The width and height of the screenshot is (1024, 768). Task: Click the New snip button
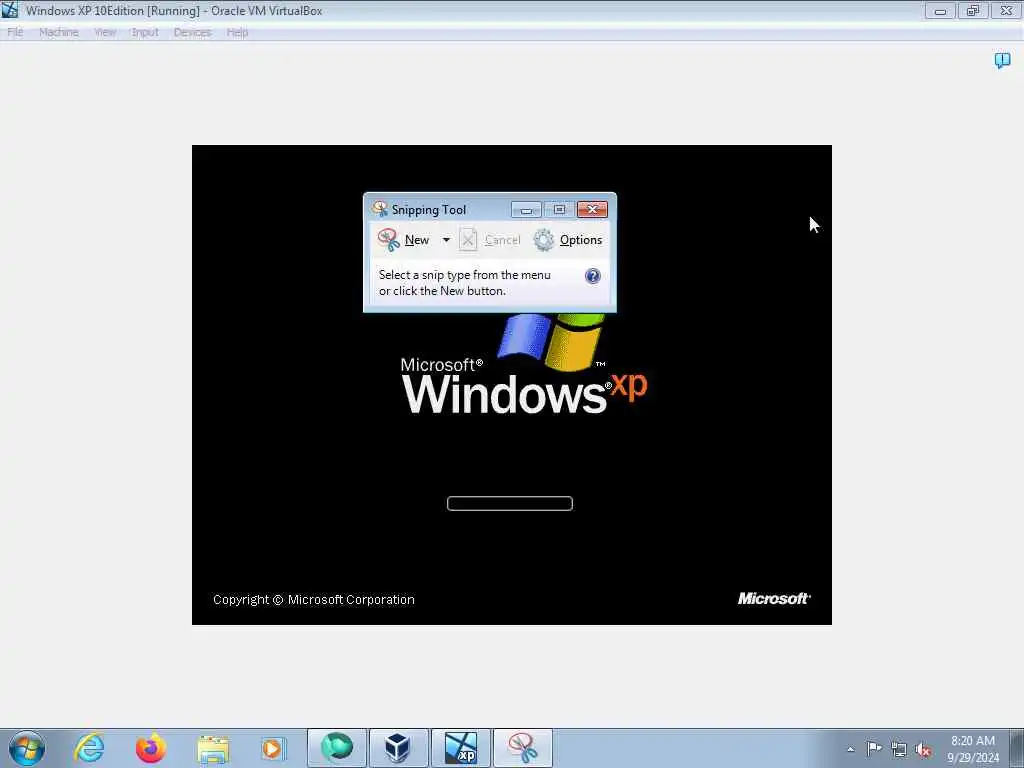click(404, 240)
